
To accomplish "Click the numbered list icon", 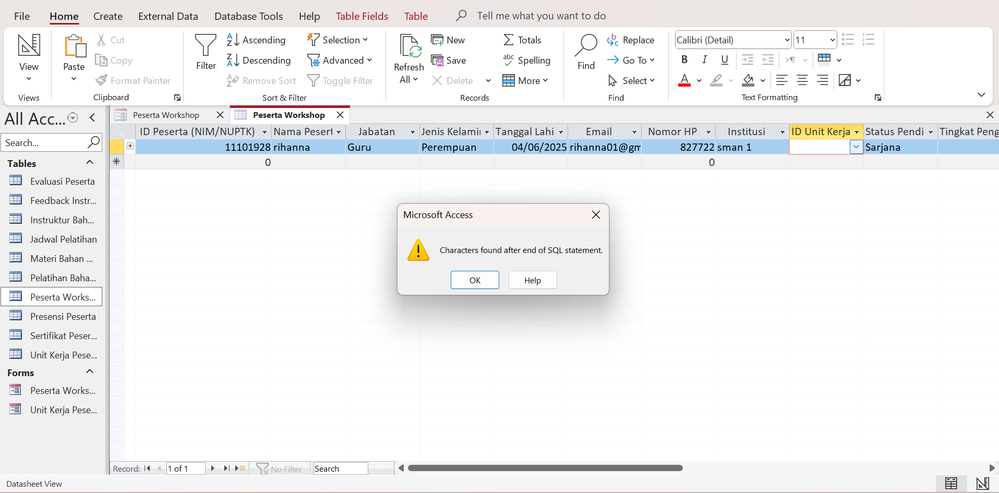I will (x=868, y=40).
